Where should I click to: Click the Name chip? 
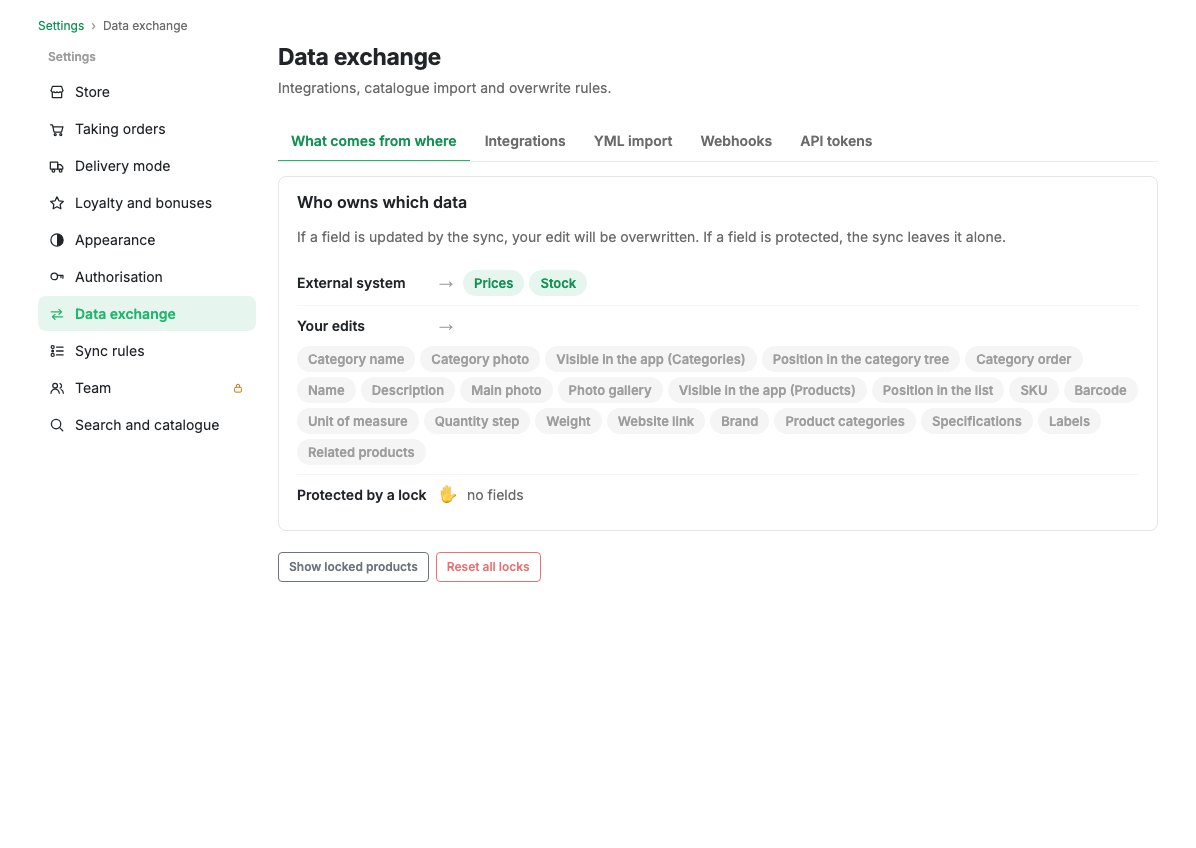point(326,390)
